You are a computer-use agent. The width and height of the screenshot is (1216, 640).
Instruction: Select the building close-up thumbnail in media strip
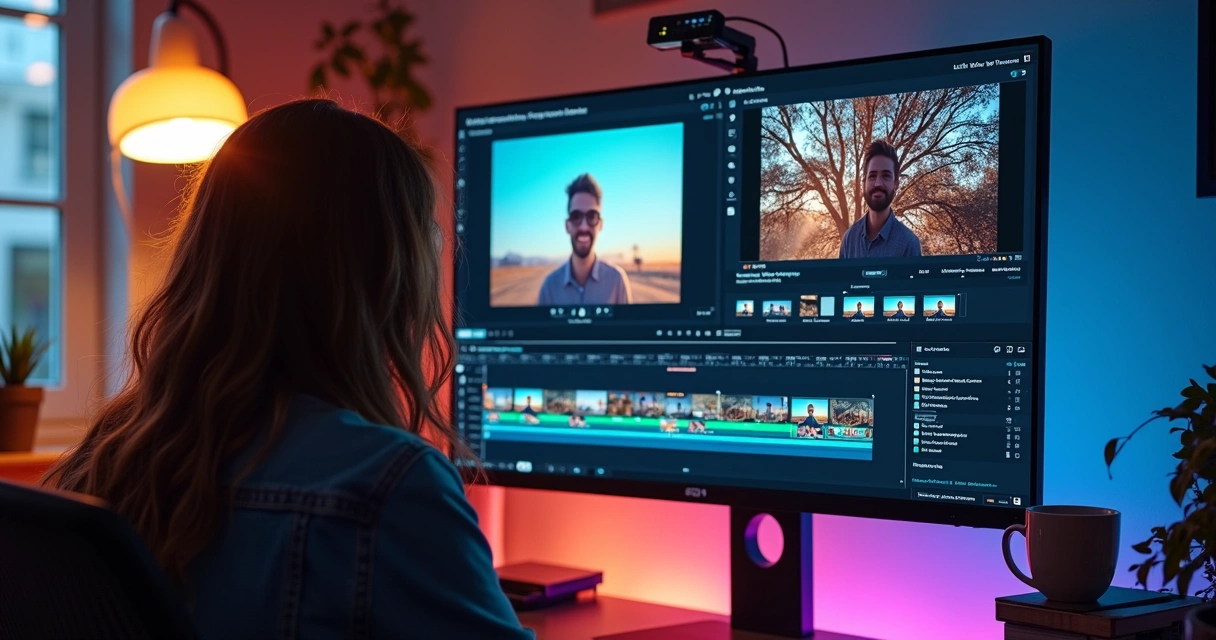(x=808, y=306)
